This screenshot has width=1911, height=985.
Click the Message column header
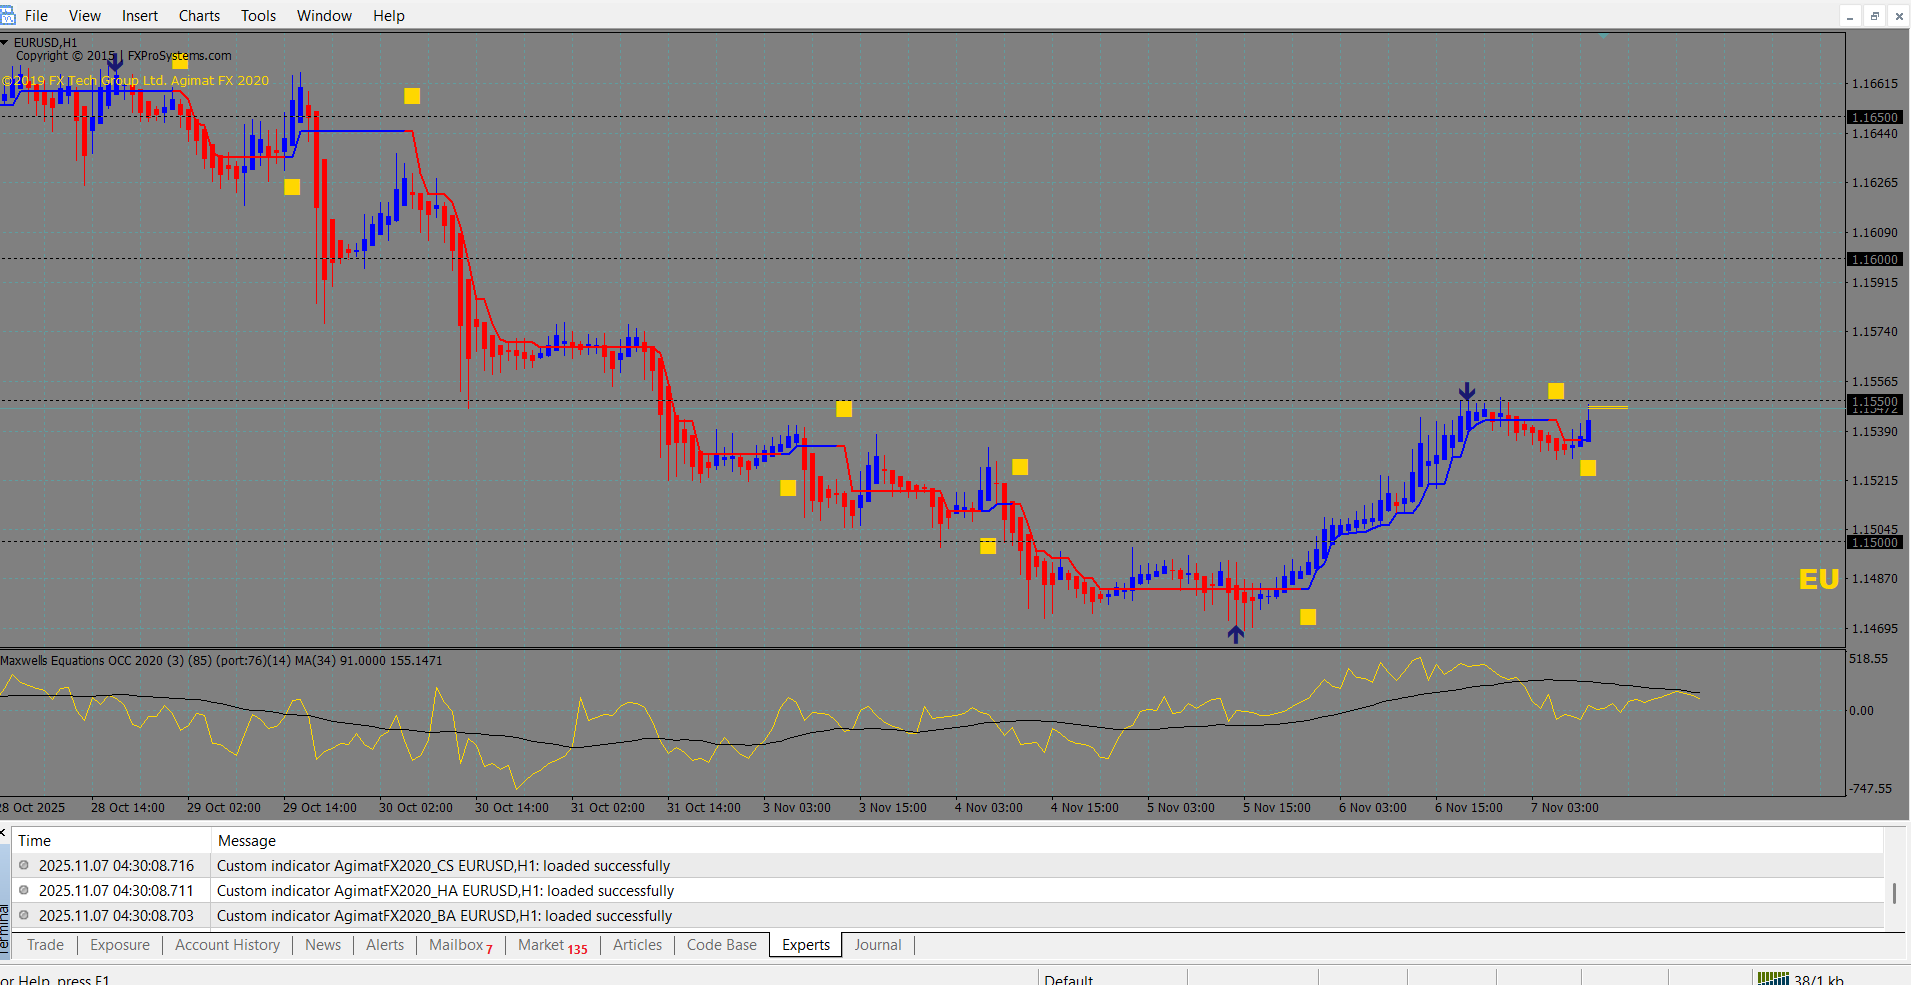(247, 841)
